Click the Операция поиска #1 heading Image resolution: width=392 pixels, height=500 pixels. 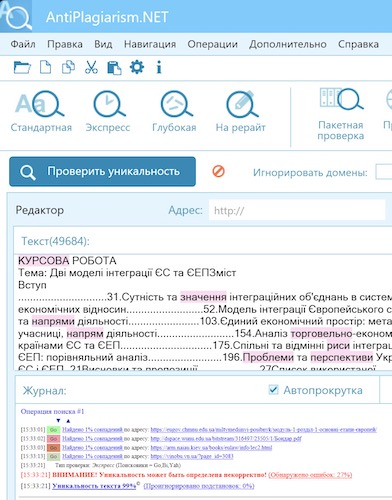pyautogui.click(x=52, y=411)
